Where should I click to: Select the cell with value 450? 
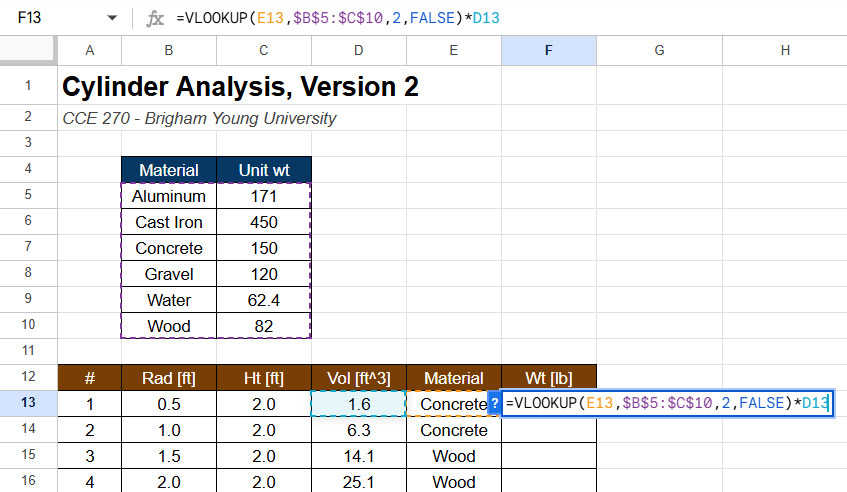click(x=264, y=222)
